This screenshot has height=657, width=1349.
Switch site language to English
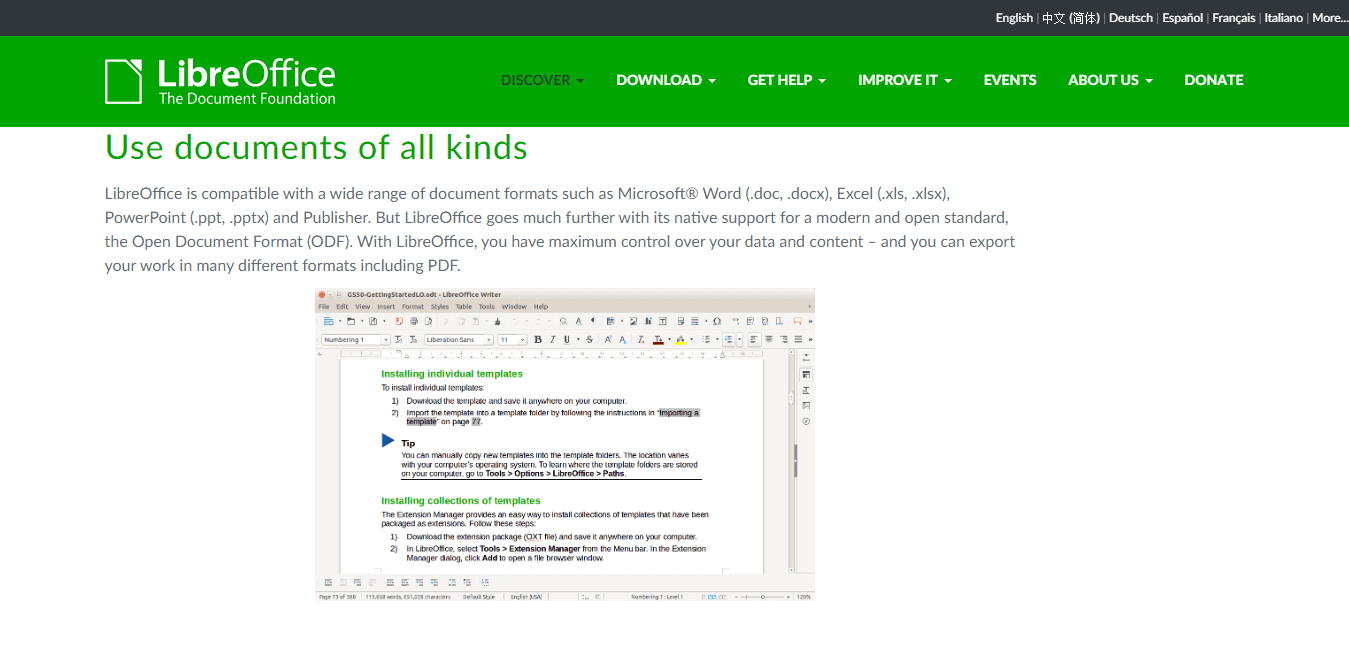[x=1014, y=18]
